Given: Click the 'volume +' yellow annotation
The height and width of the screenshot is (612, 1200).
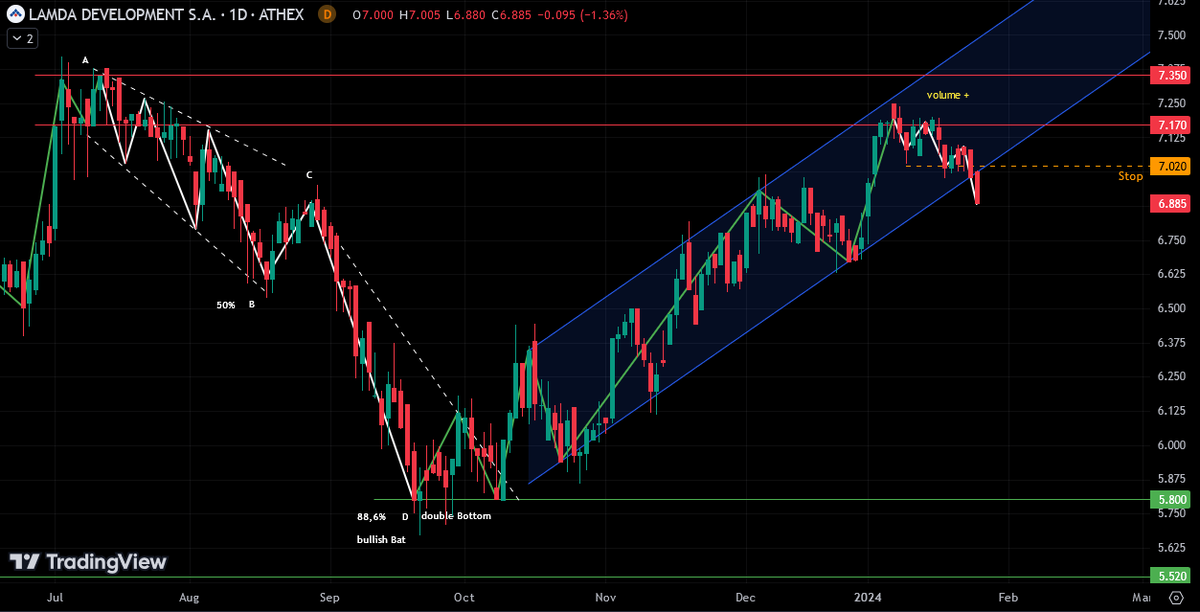Looking at the screenshot, I should pyautogui.click(x=948, y=95).
